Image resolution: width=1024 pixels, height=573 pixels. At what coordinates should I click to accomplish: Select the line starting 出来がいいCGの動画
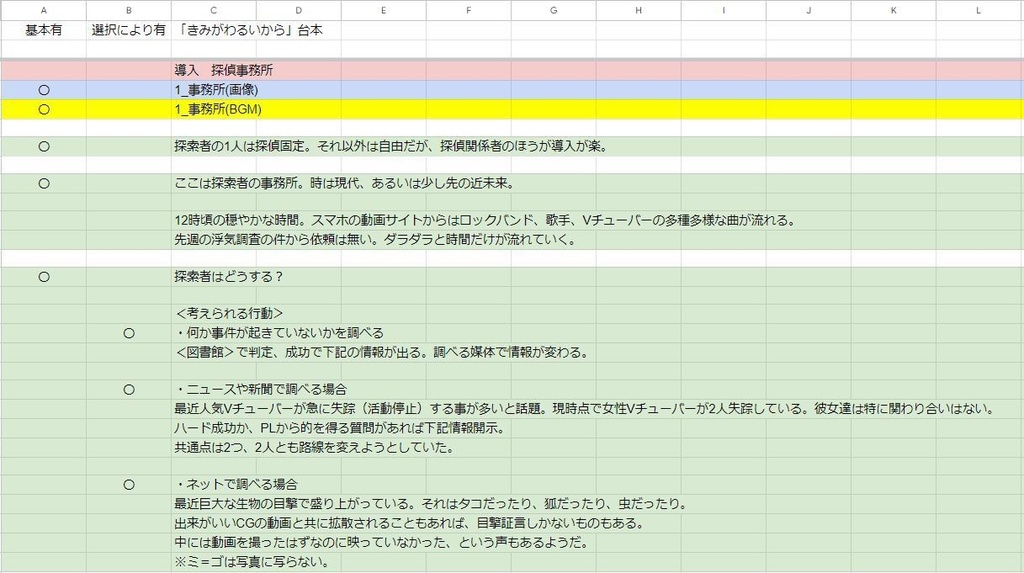point(409,523)
